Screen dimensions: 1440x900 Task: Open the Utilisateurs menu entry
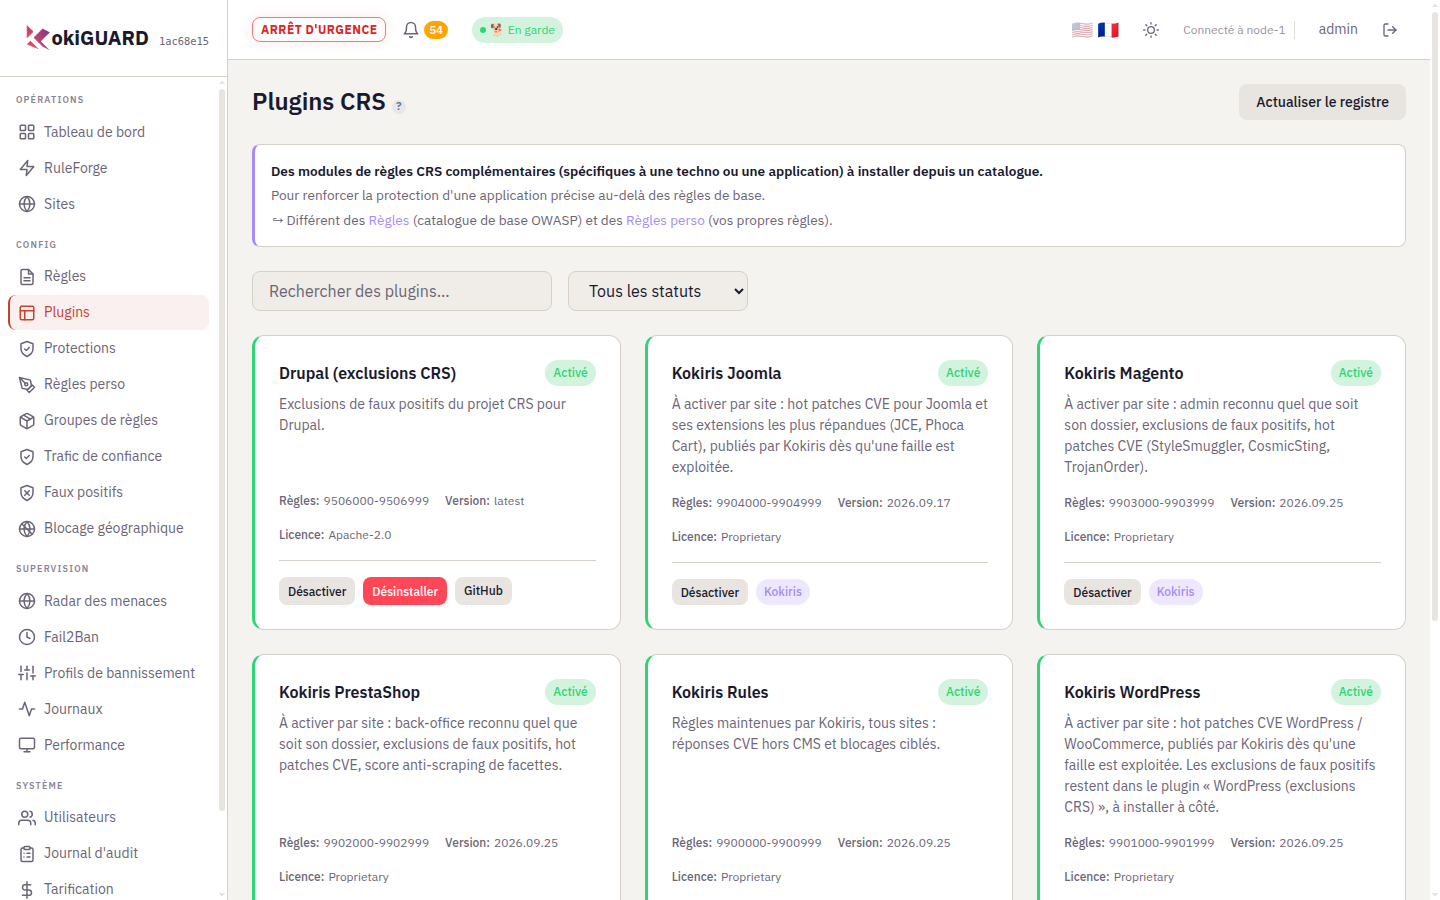[108, 817]
